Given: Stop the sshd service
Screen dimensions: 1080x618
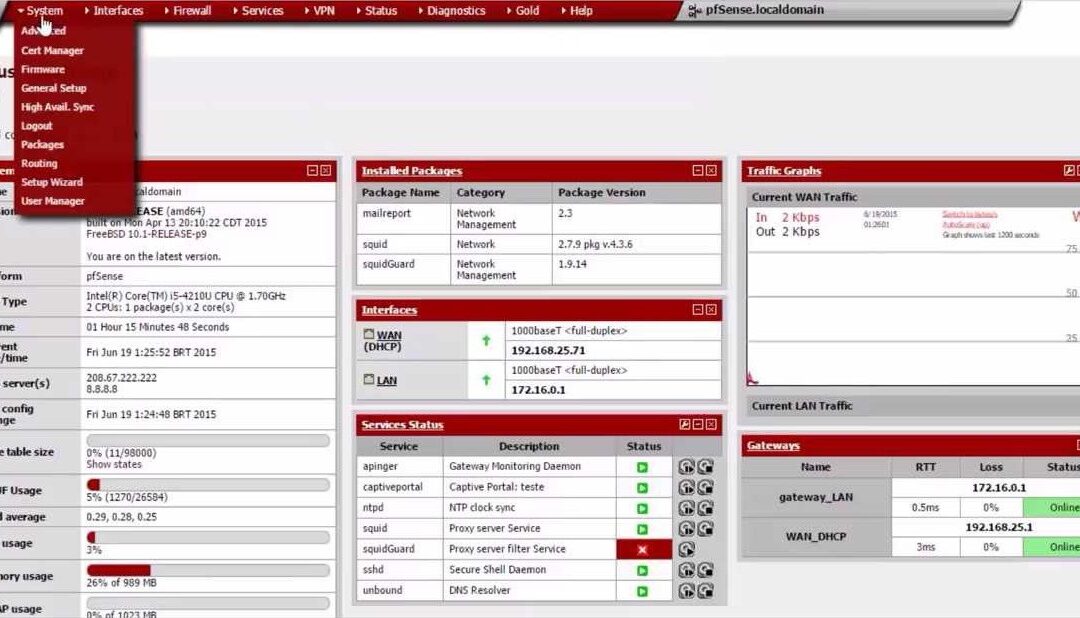Looking at the screenshot, I should click(x=706, y=570).
